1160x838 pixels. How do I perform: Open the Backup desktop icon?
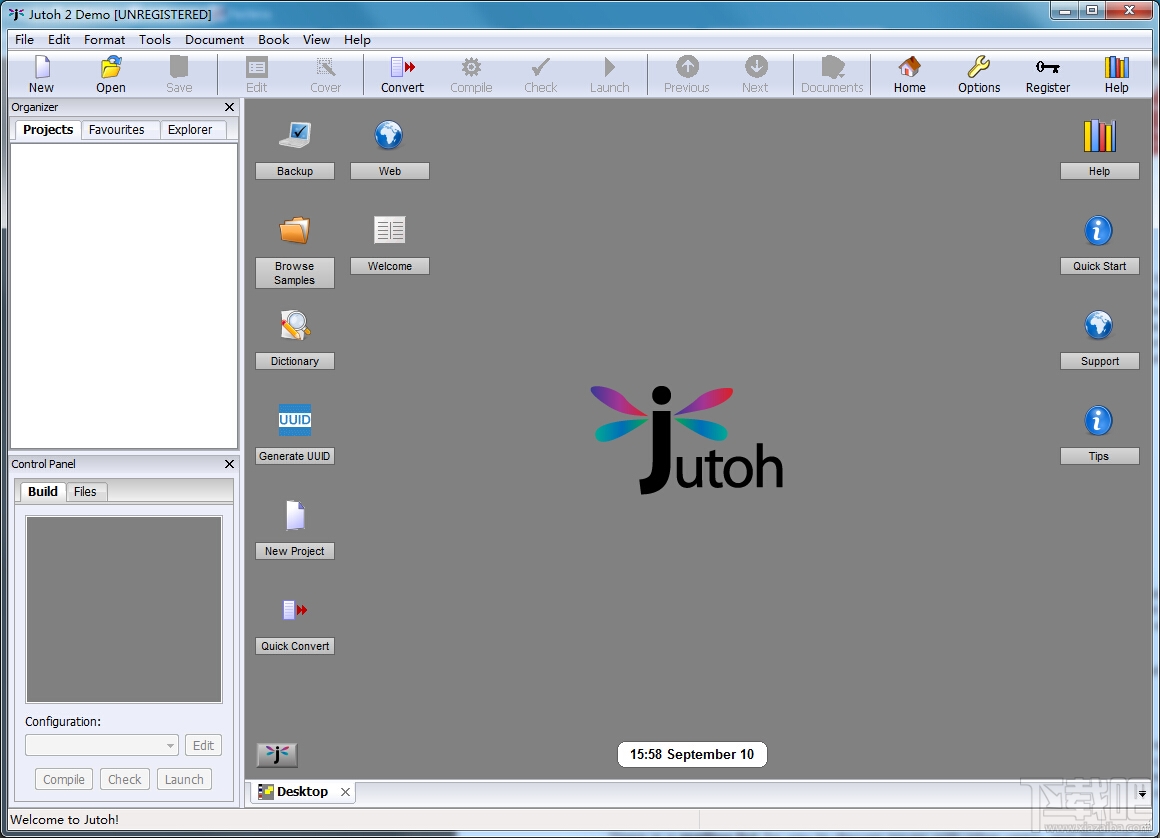tap(295, 135)
